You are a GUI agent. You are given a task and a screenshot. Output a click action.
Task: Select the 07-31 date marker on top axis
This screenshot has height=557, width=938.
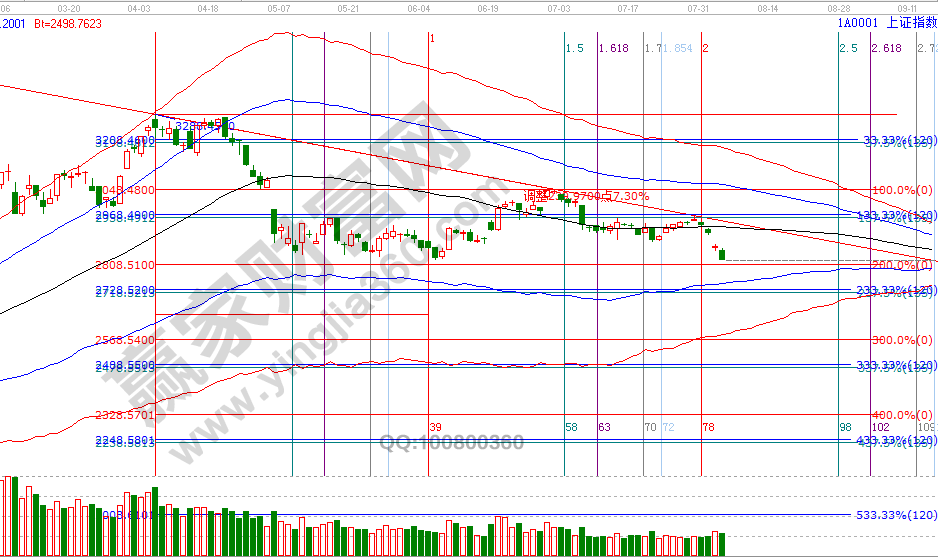[699, 7]
